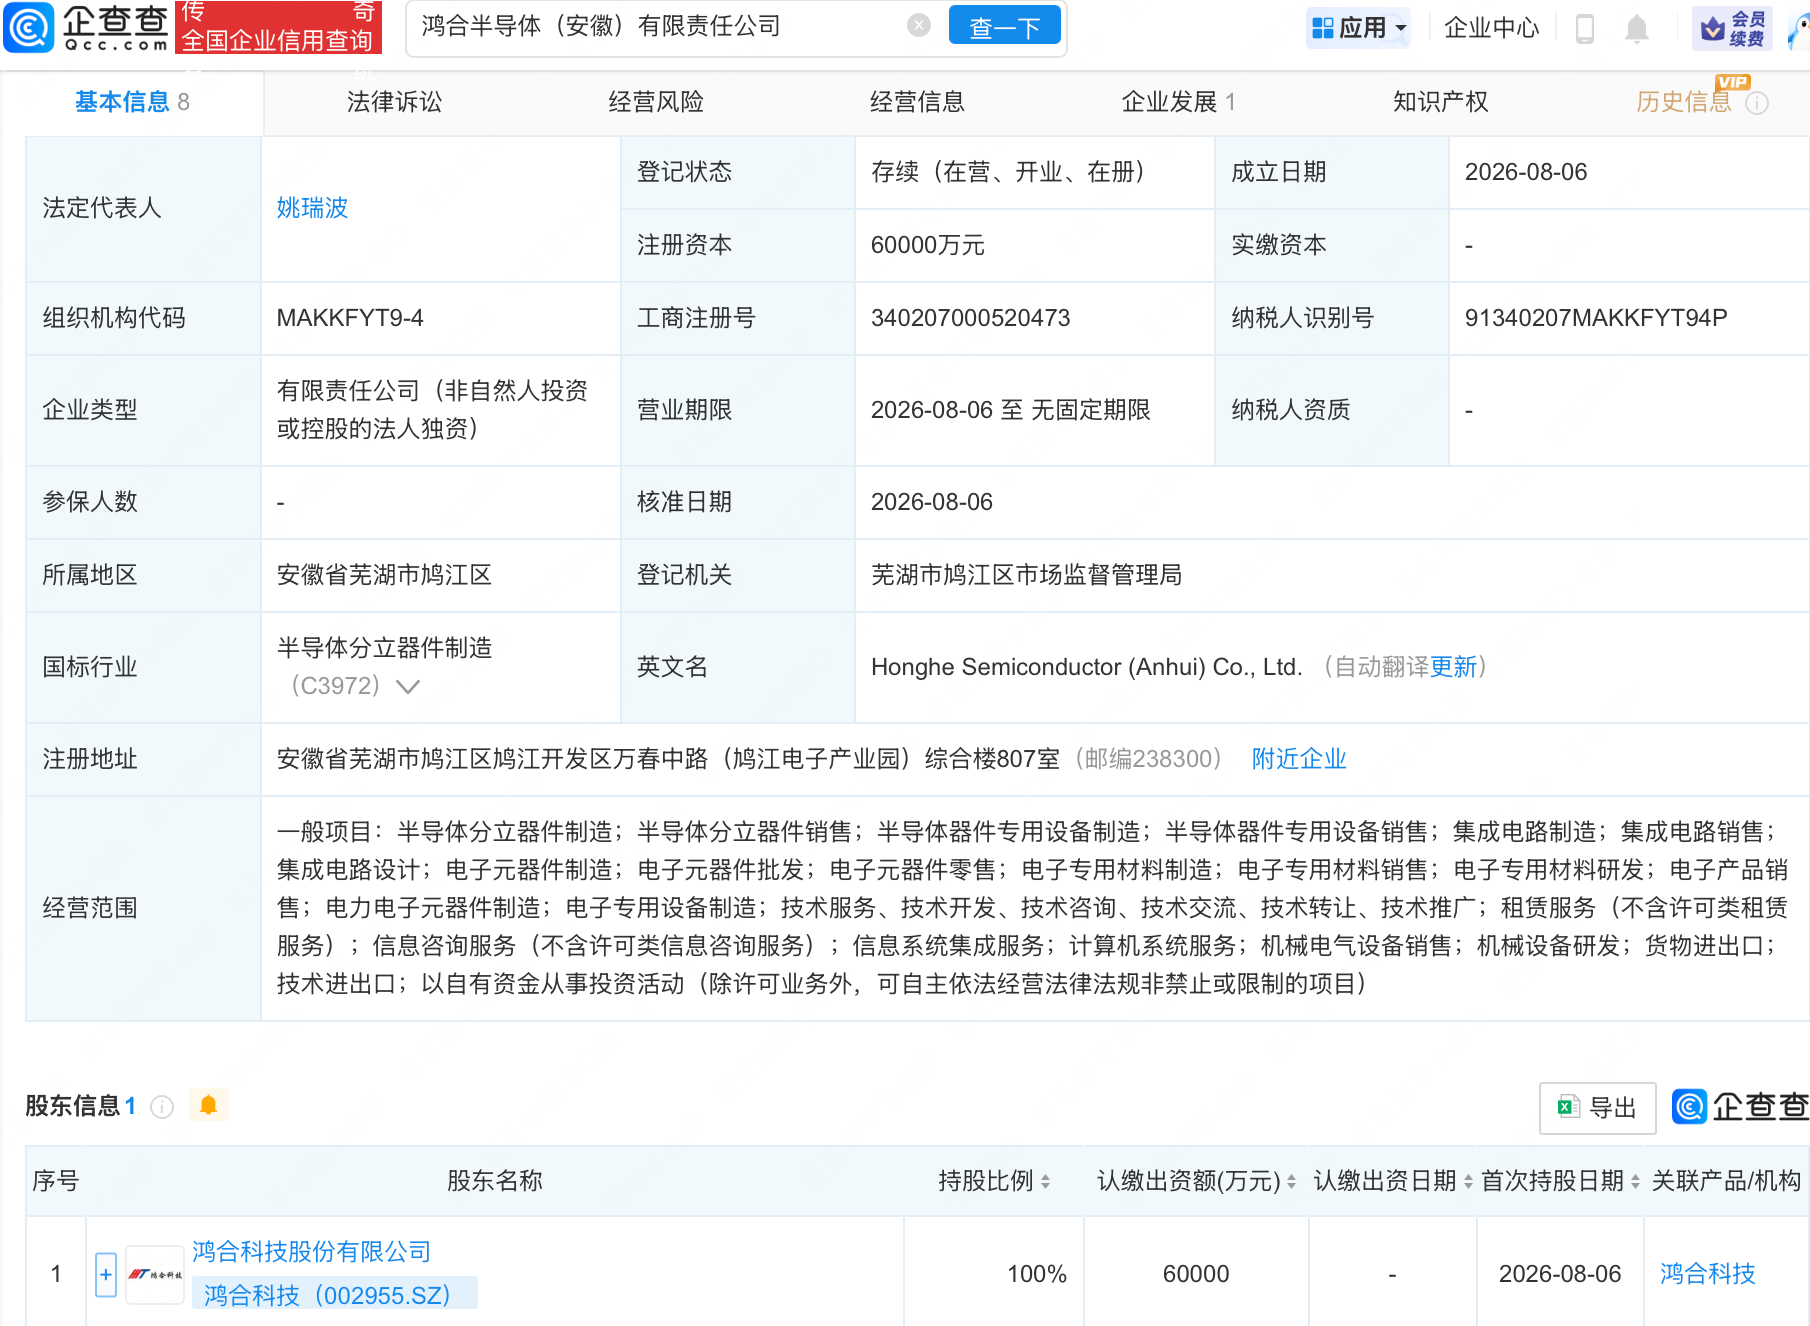Click info icon beside 历史信息
This screenshot has width=1810, height=1326.
tap(1757, 103)
